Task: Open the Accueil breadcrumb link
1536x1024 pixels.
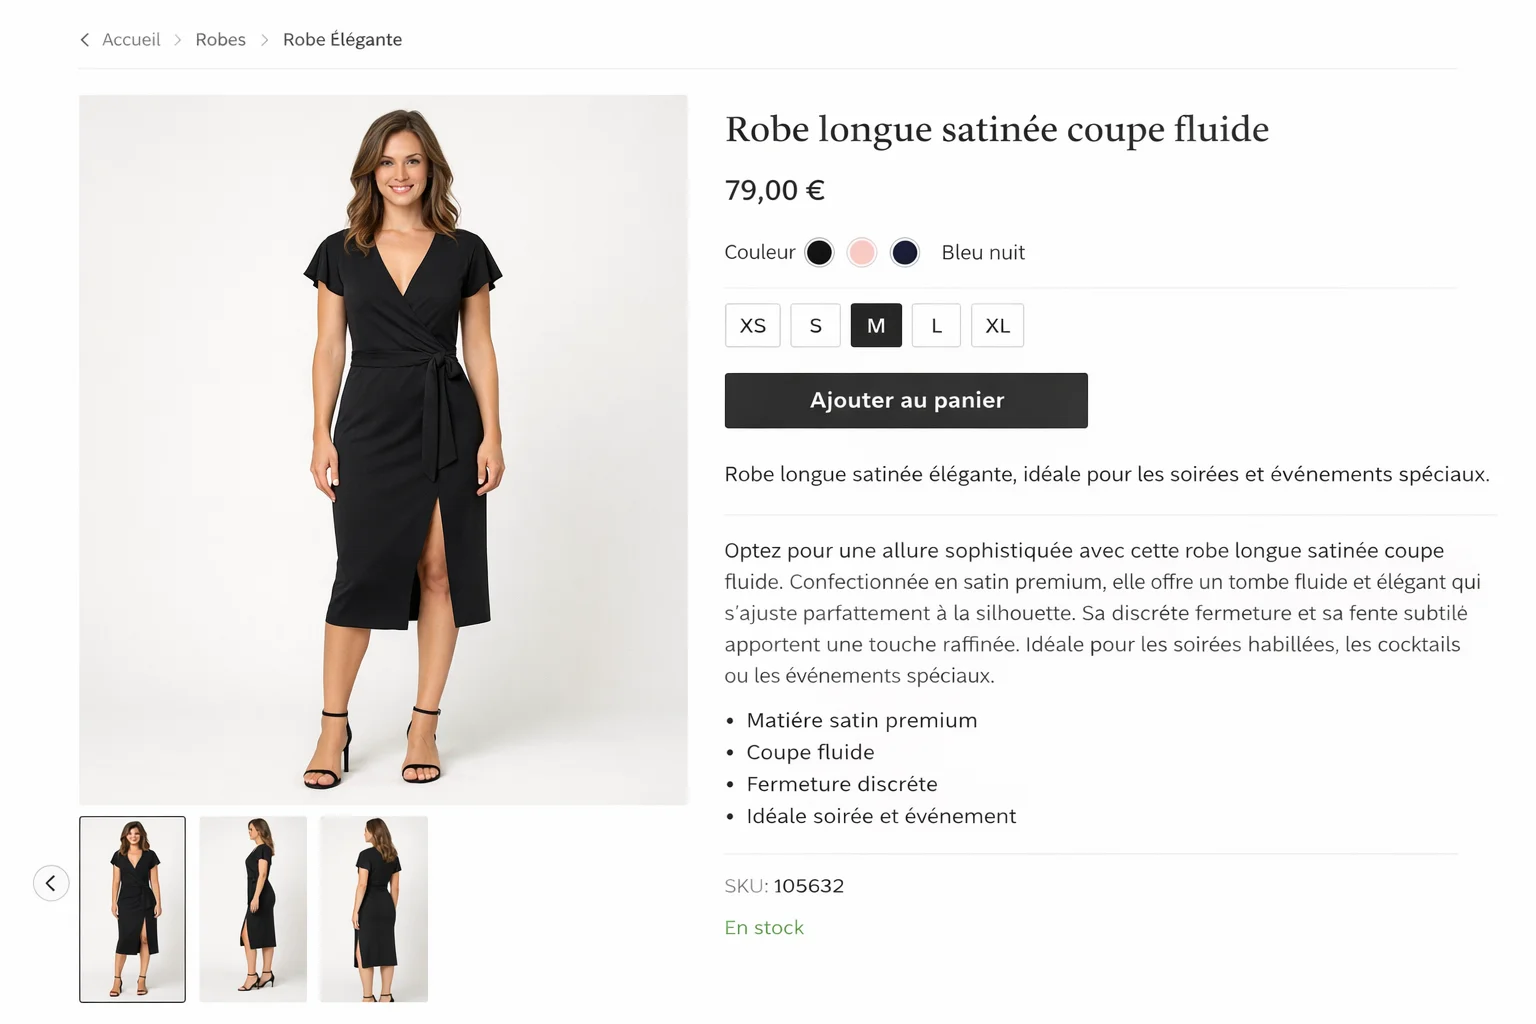Action: (x=131, y=39)
